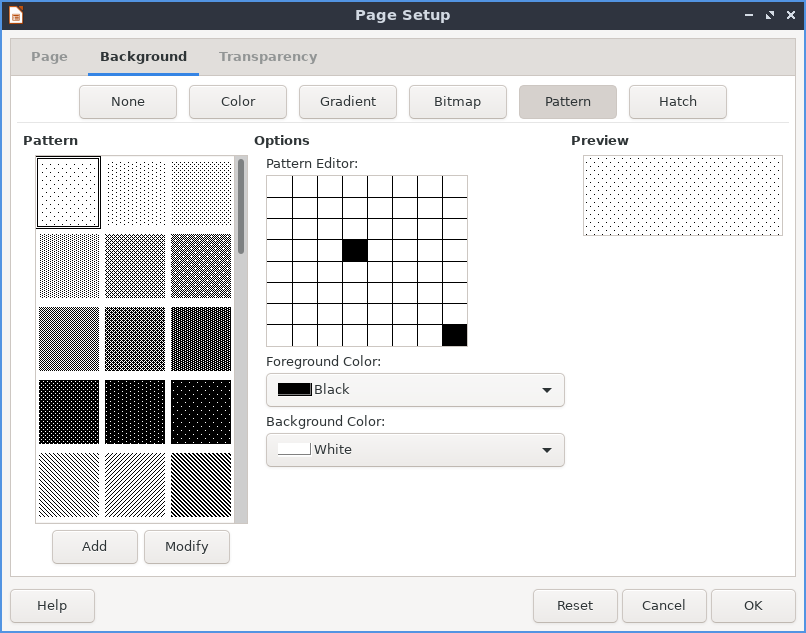Open the Foreground Color dropdown
The height and width of the screenshot is (633, 806).
tap(415, 390)
